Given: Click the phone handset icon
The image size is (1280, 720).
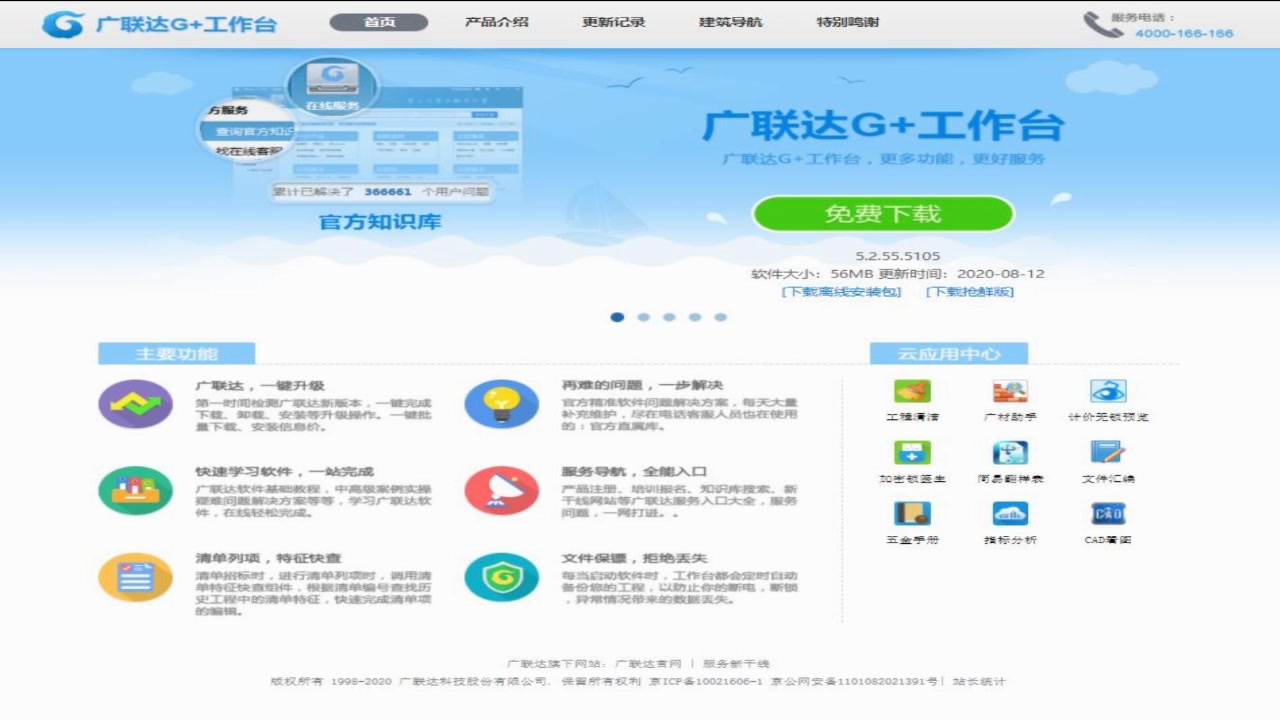Looking at the screenshot, I should click(x=1103, y=24).
